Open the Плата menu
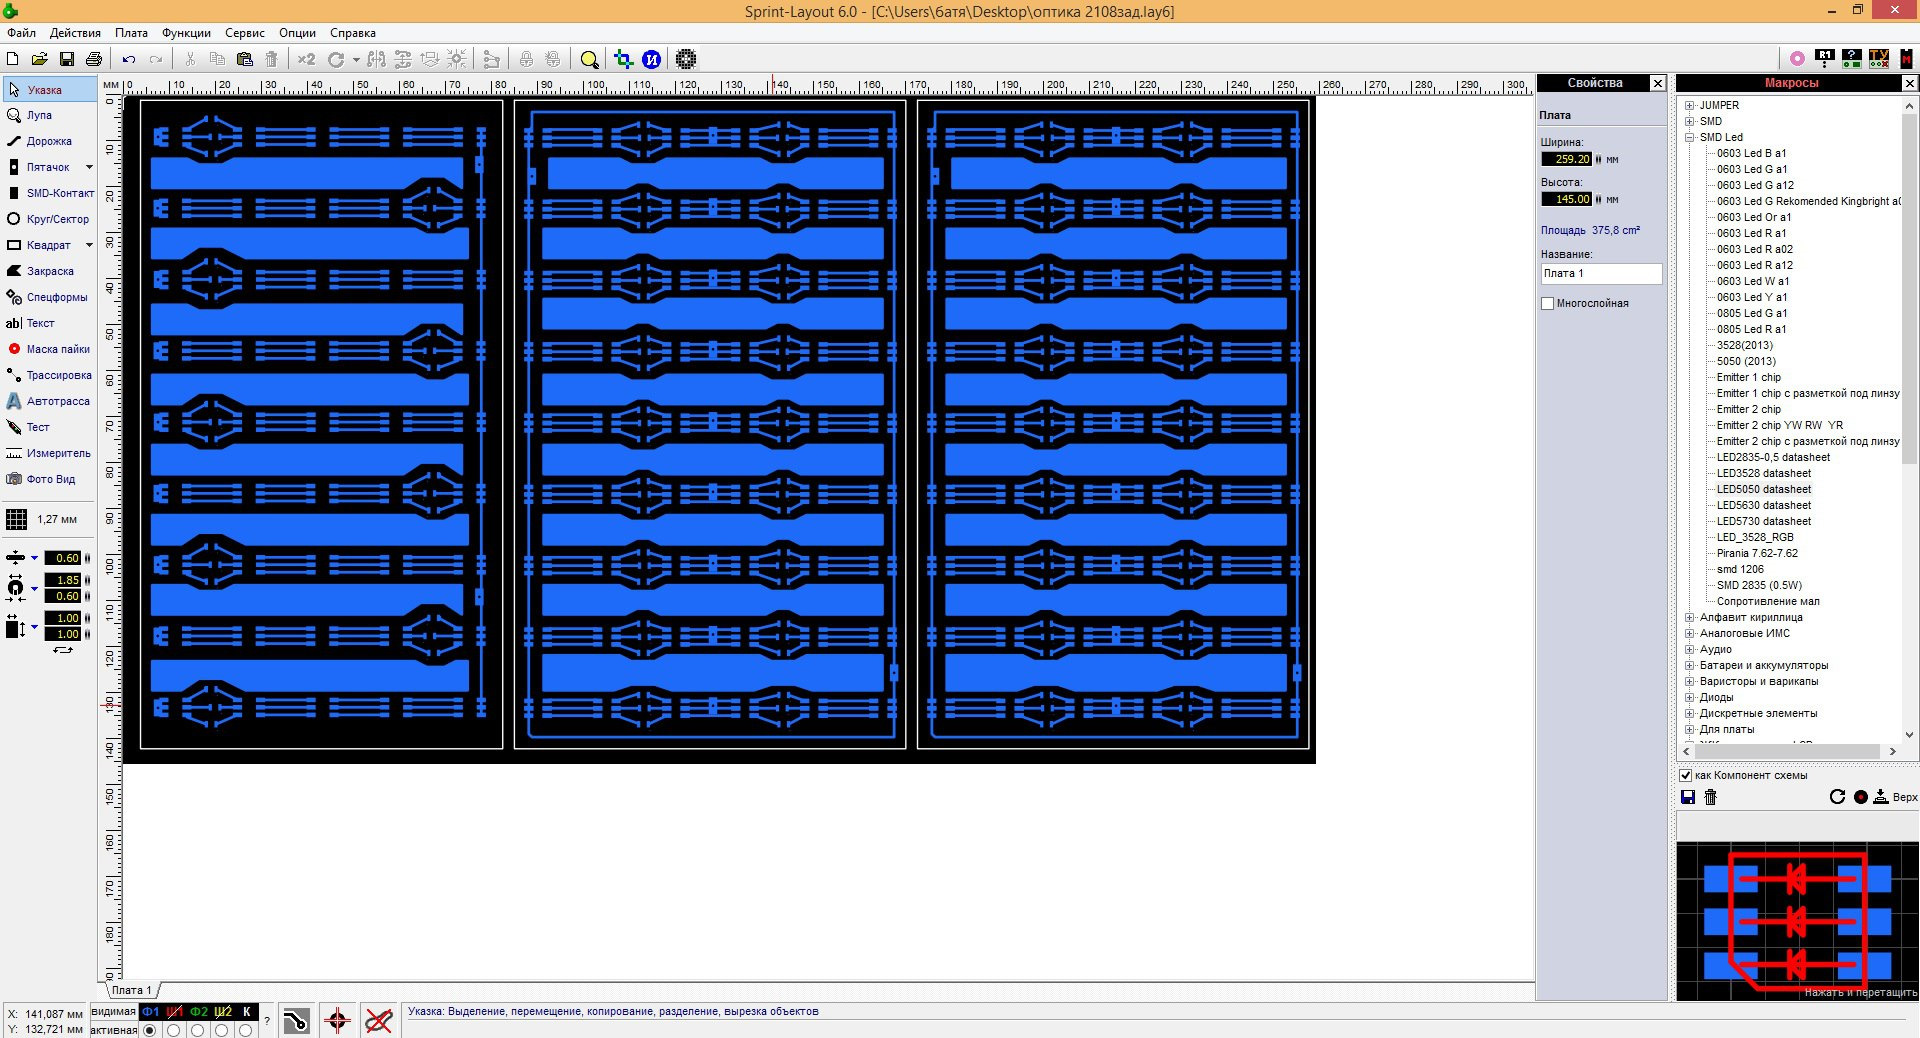The image size is (1920, 1038). click(x=131, y=33)
